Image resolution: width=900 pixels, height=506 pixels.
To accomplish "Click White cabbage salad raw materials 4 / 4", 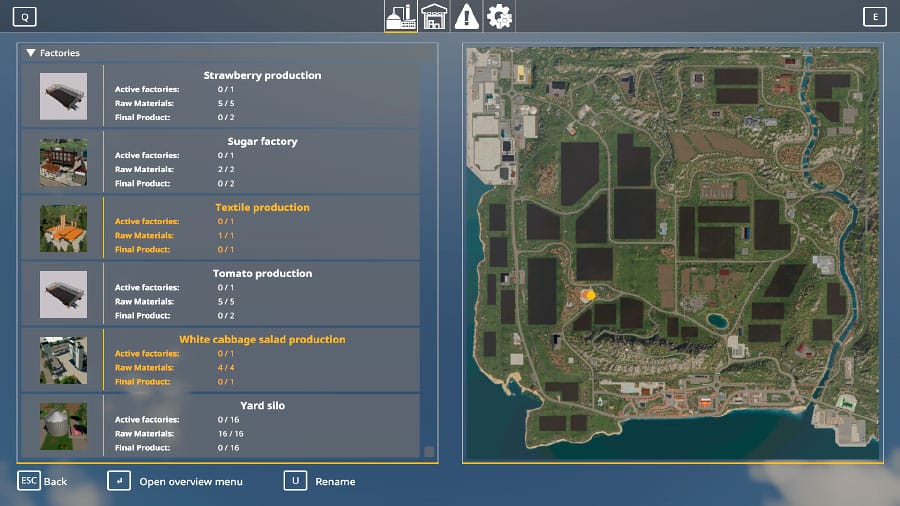I will (226, 368).
